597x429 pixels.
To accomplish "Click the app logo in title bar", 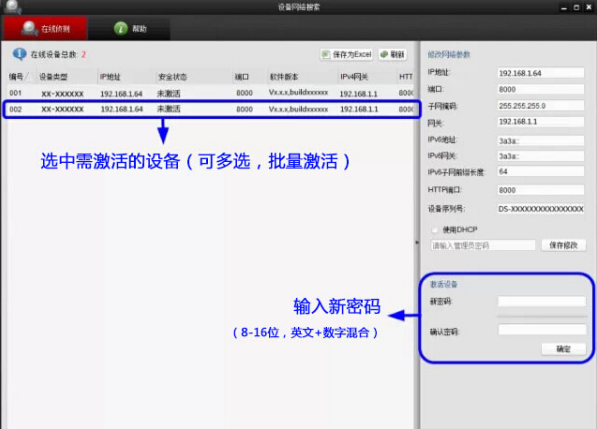I will point(13,6).
